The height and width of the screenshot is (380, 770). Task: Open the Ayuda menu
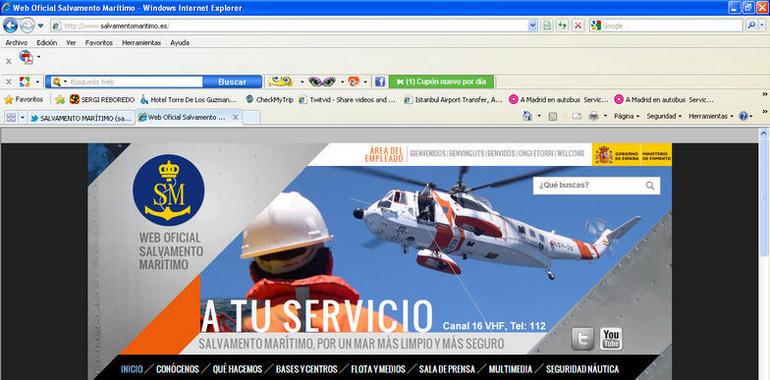pos(180,43)
